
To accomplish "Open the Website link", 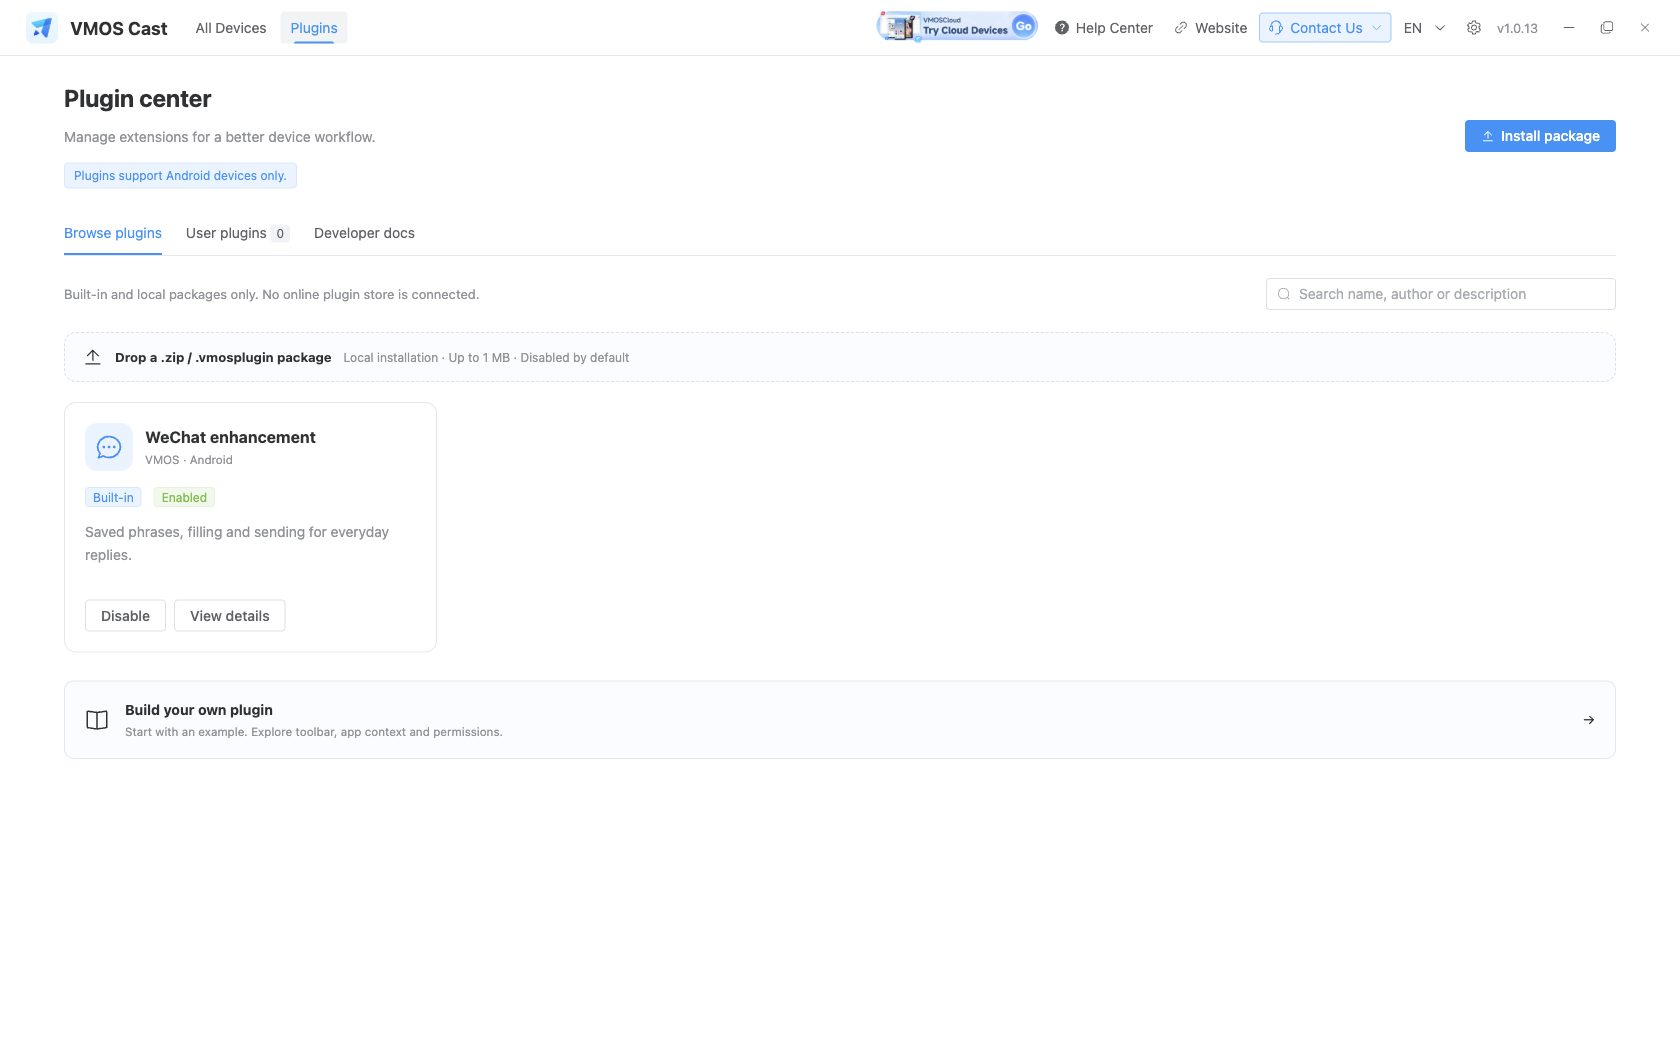I will pyautogui.click(x=1211, y=28).
